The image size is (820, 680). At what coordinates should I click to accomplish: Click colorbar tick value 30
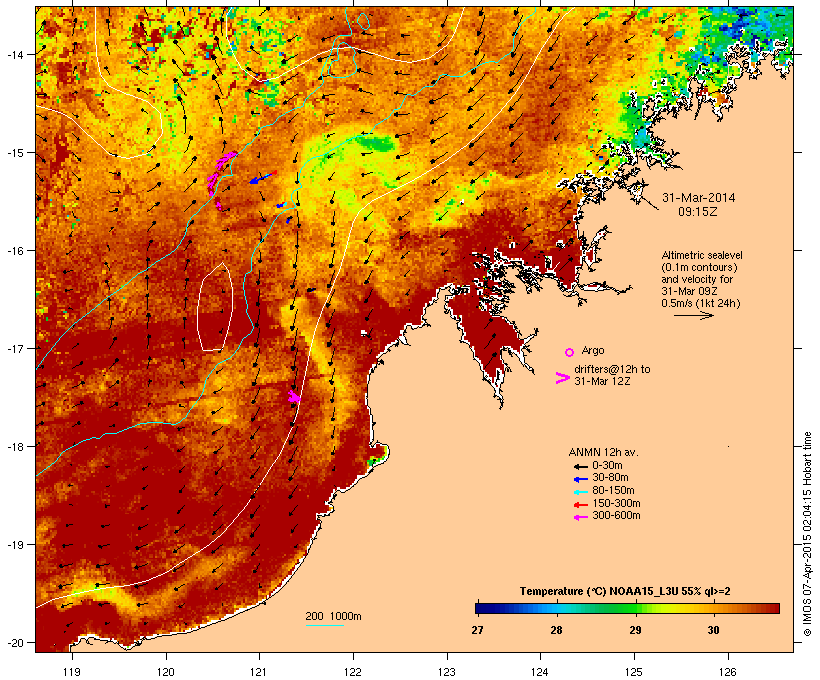[x=713, y=630]
